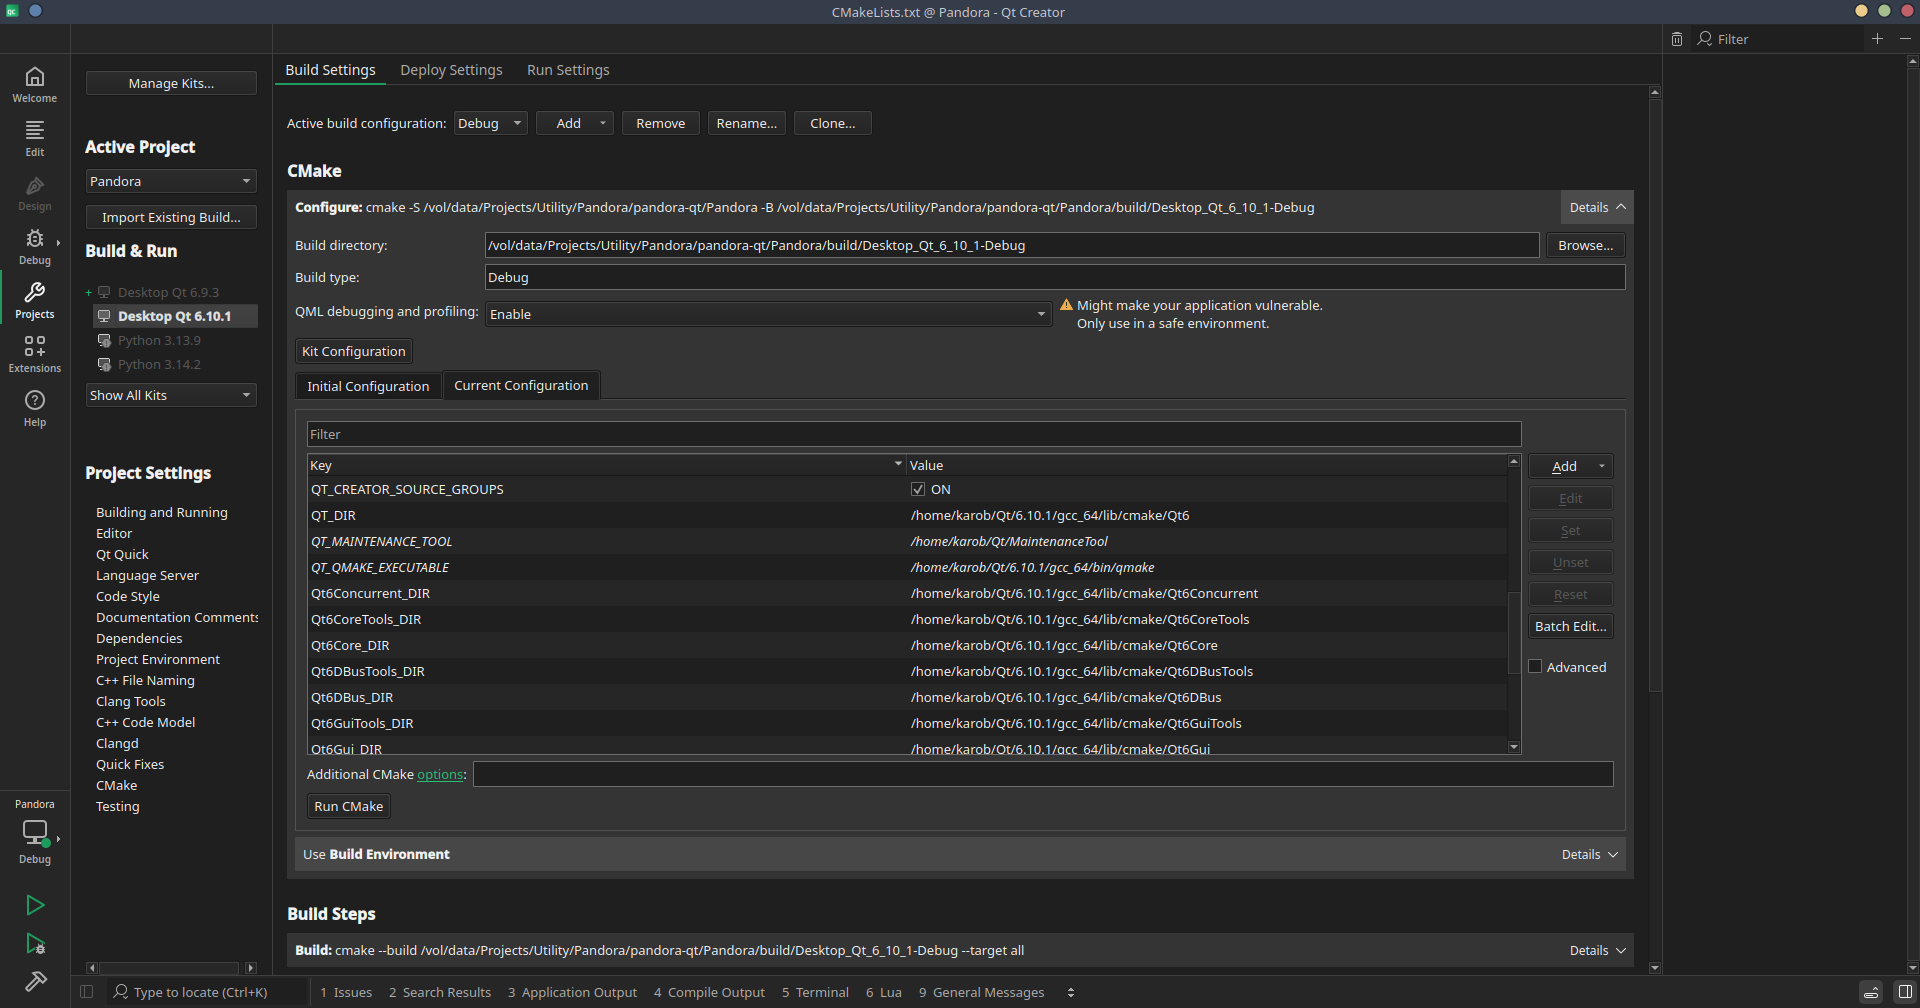Click the CMake variables Filter field
This screenshot has width=1920, height=1008.
click(x=913, y=435)
